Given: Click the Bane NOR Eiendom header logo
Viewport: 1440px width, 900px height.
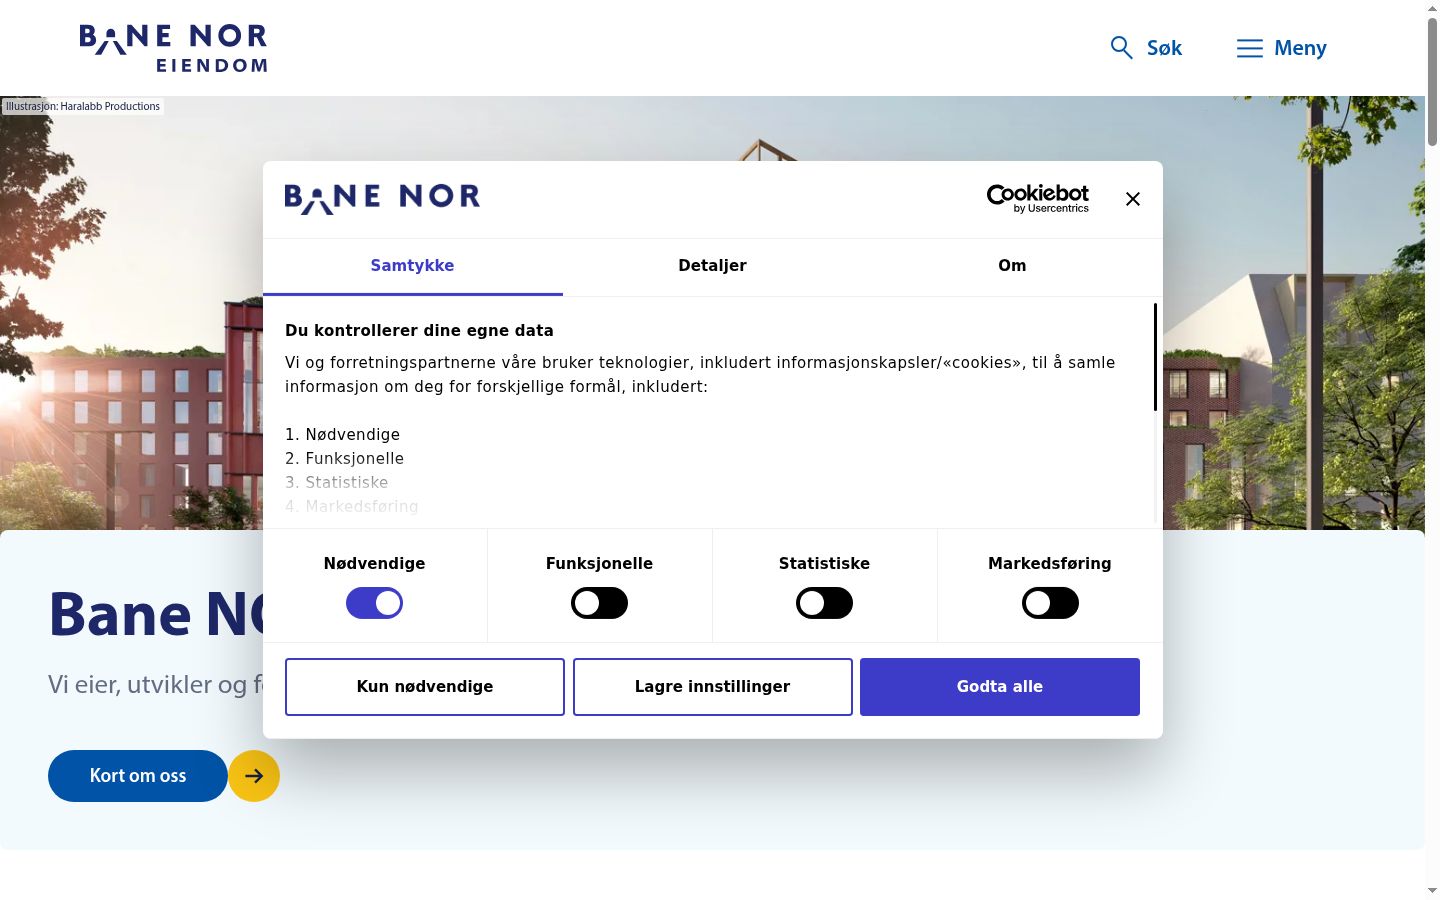Looking at the screenshot, I should click(x=173, y=49).
